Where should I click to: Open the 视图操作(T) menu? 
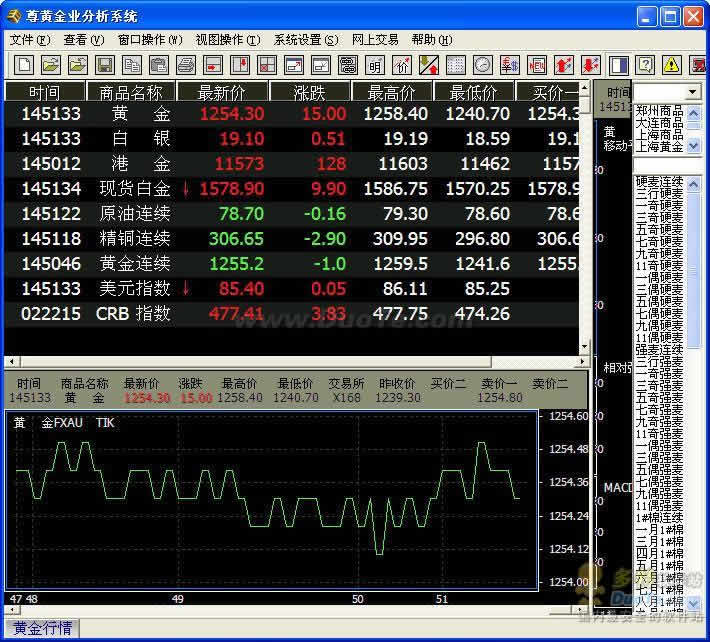click(228, 40)
